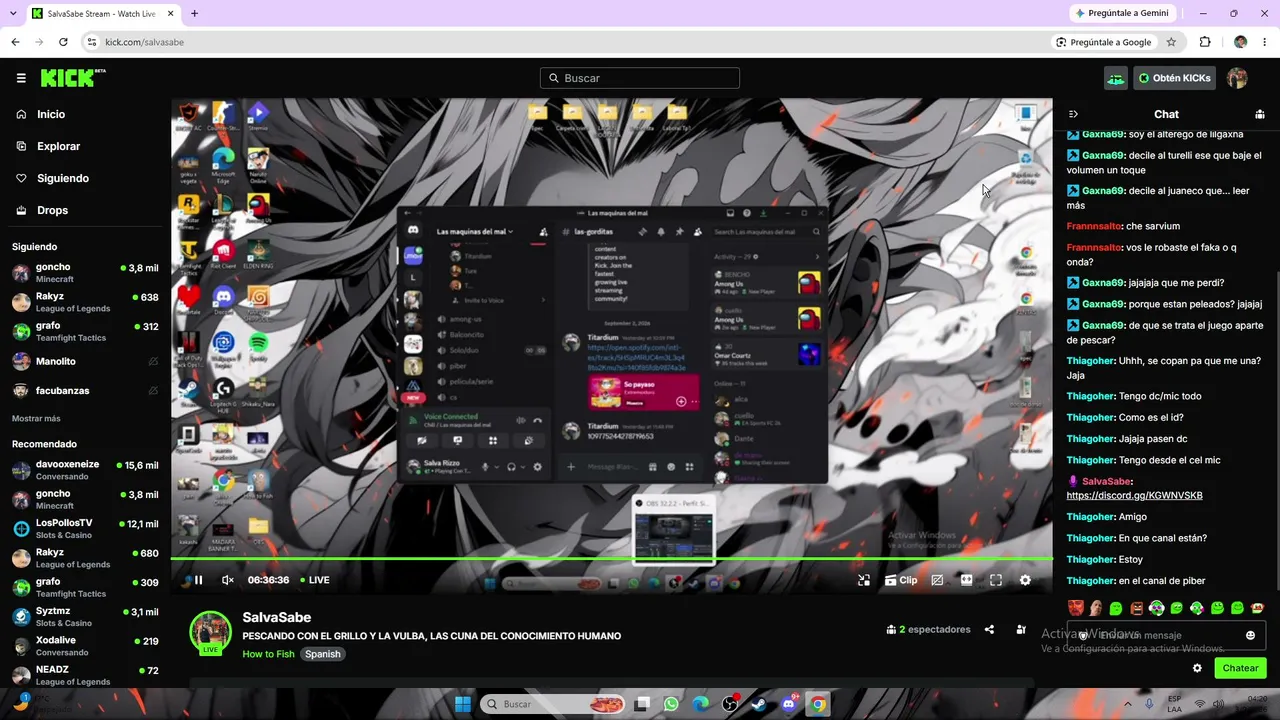1280x720 pixels.
Task: Click the stream green progress bar
Action: point(611,558)
